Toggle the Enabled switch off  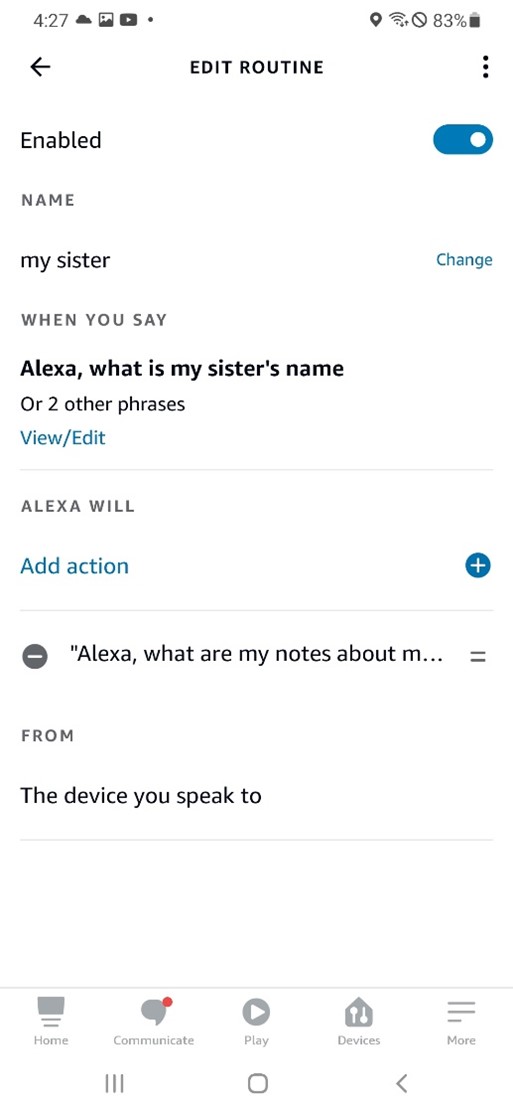tap(463, 140)
